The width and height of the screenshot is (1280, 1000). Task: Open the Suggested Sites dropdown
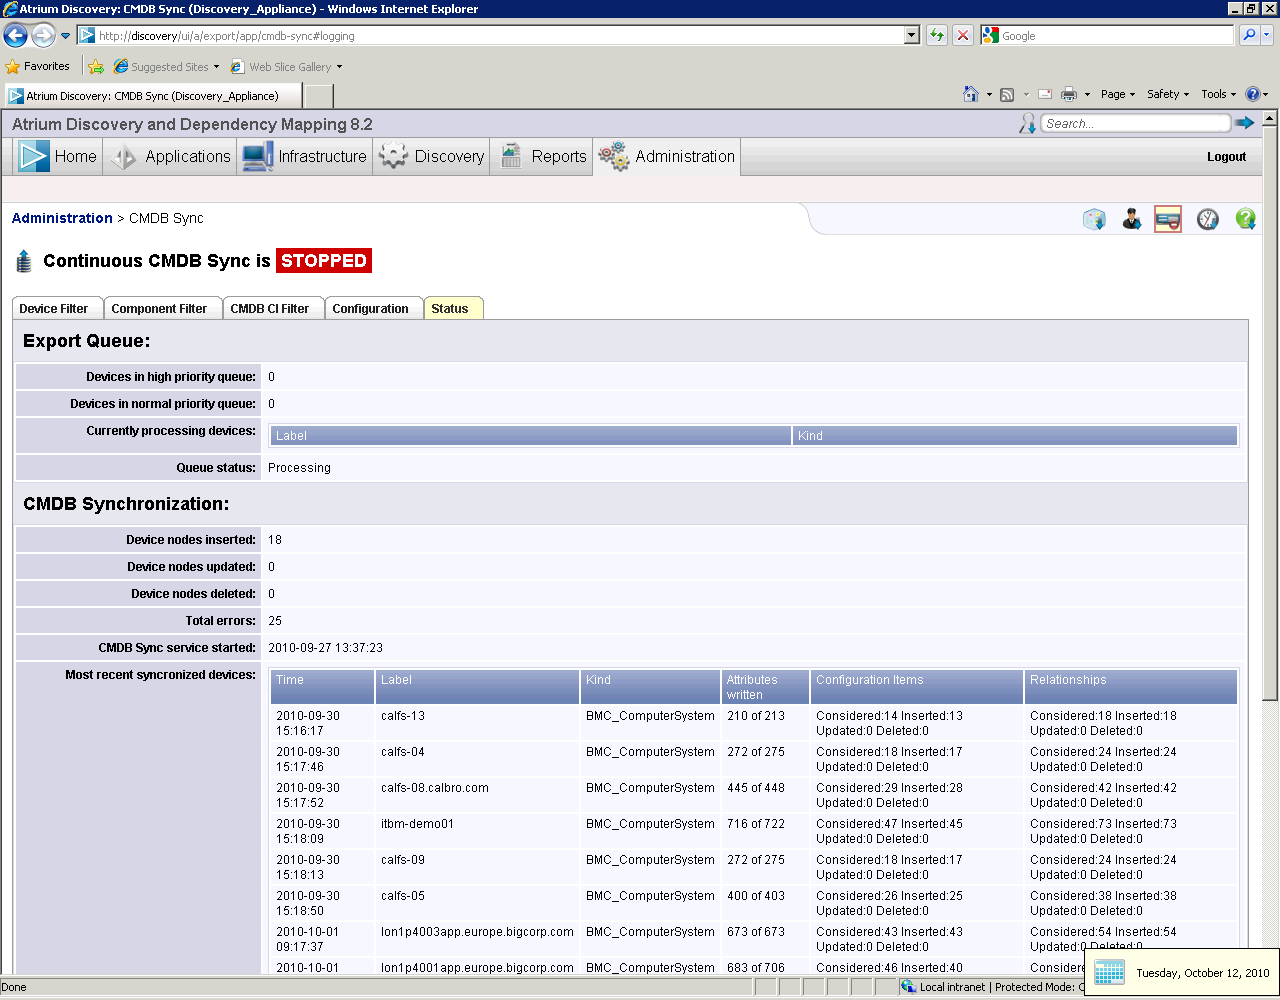coord(166,67)
